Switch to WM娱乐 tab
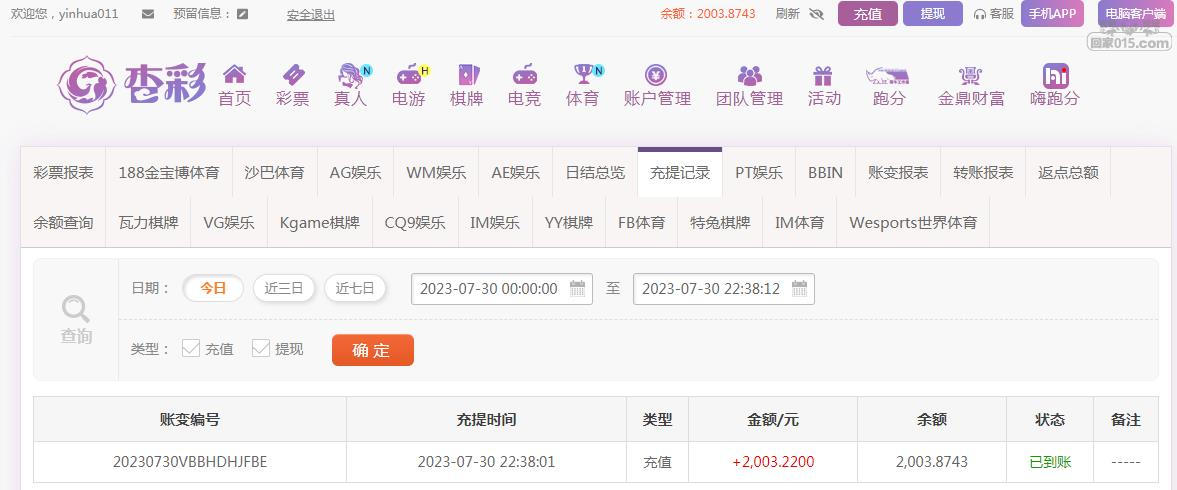Viewport: 1177px width, 490px height. point(436,173)
